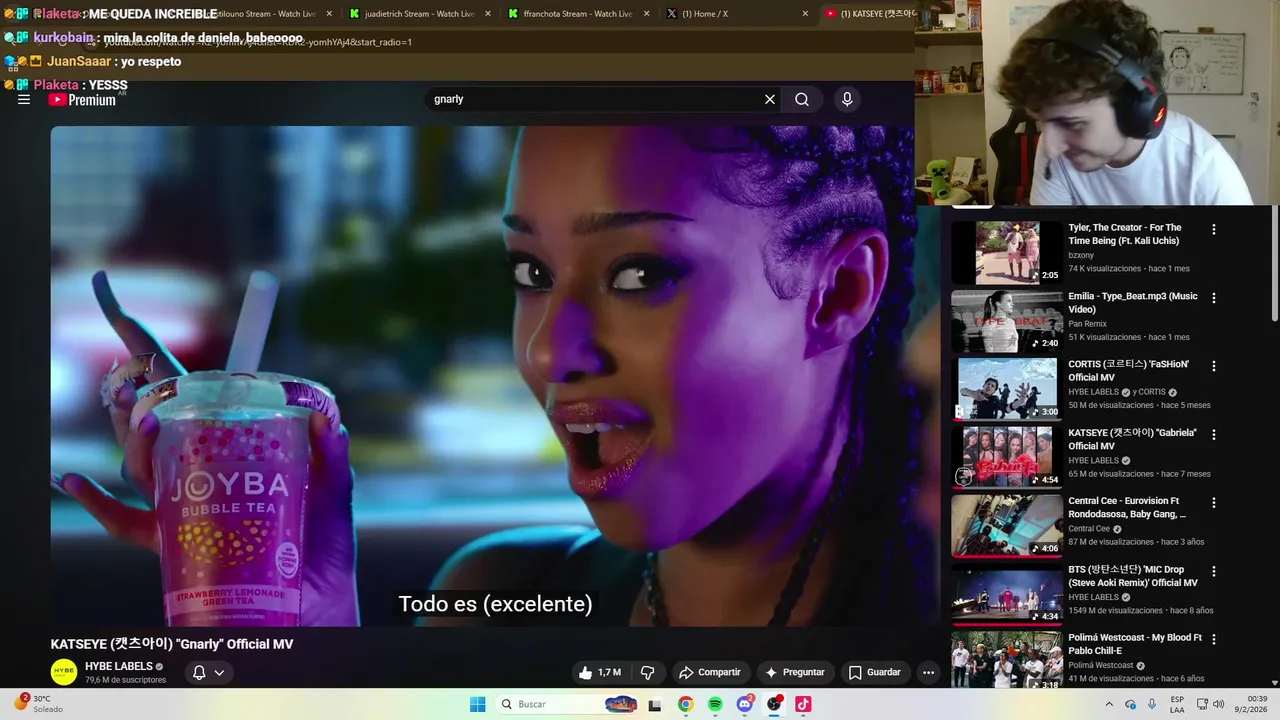Viewport: 1280px width, 720px height.
Task: Open options for the Tyler, The Creator video
Action: click(1214, 229)
